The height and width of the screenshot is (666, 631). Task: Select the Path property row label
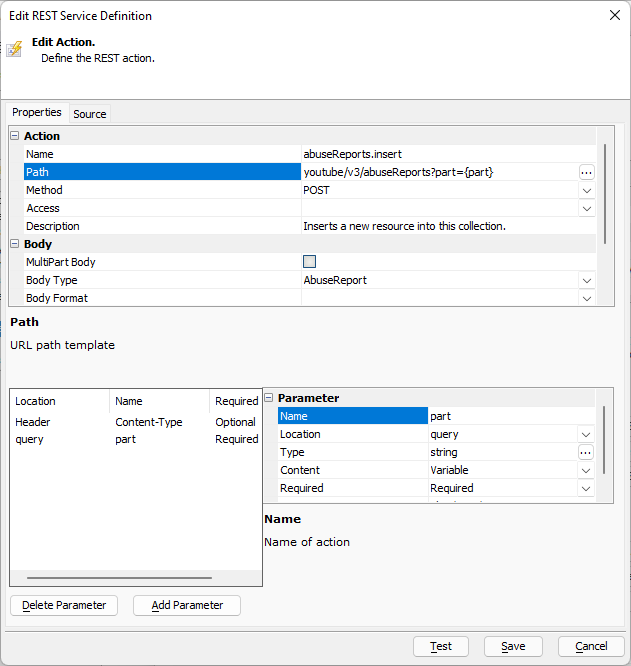click(x=162, y=172)
